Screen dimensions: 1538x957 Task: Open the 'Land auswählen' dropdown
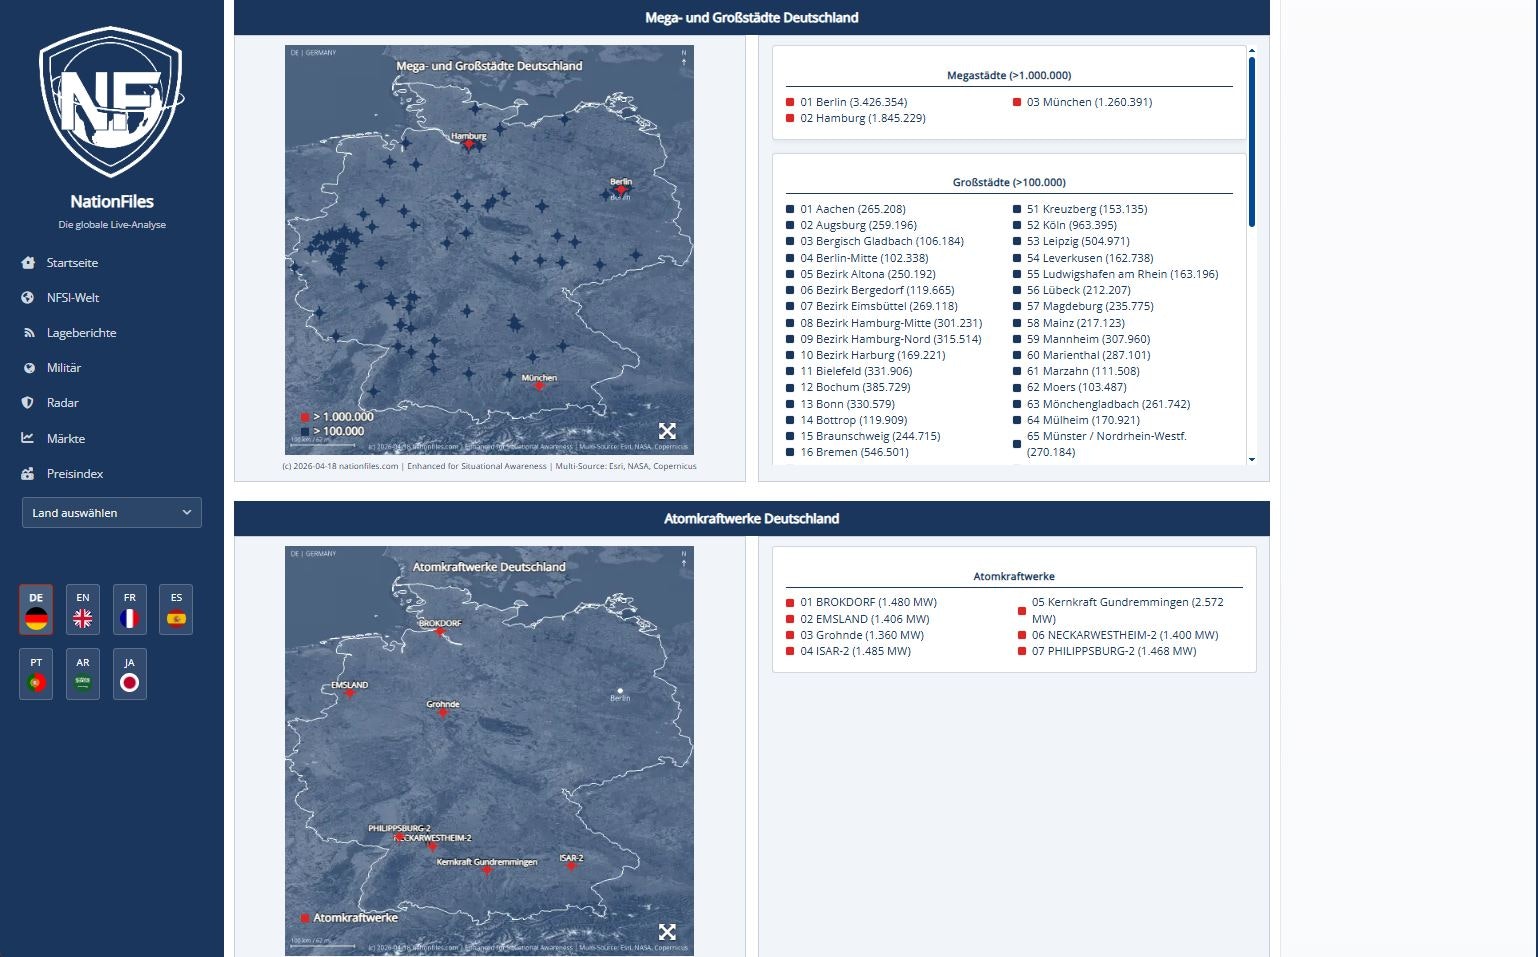point(112,513)
